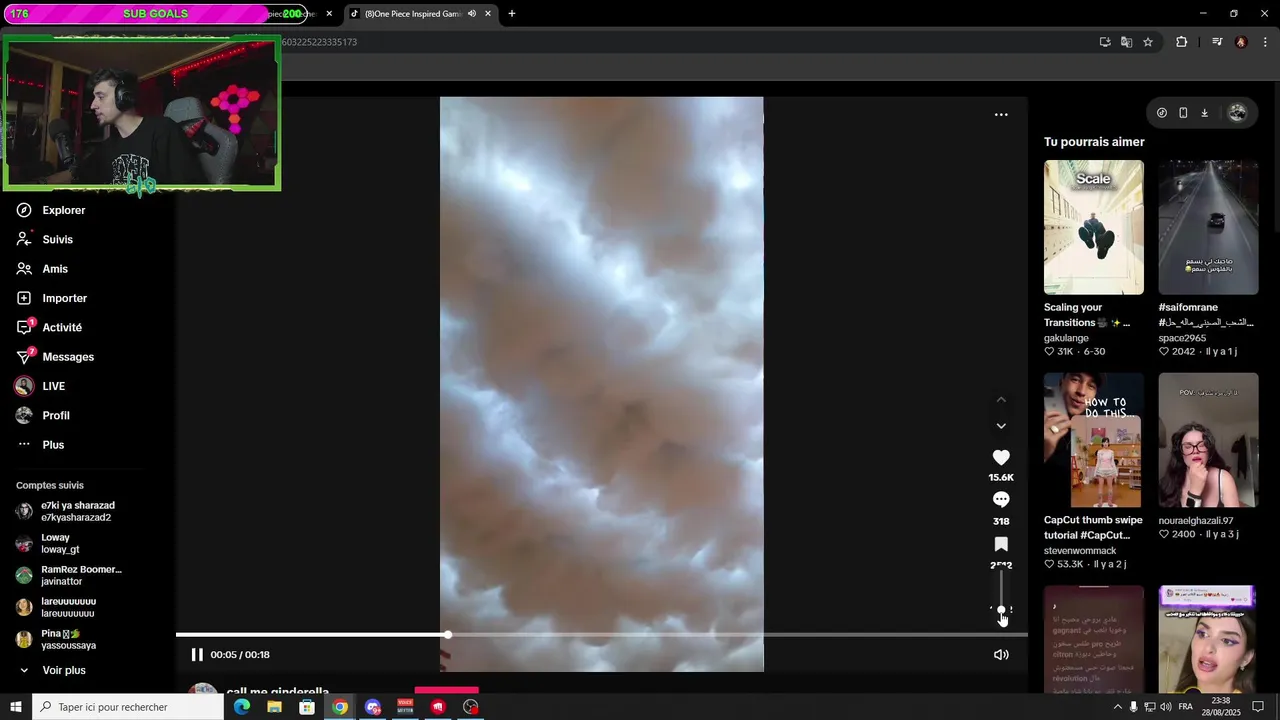Open the system volume tray icon
This screenshot has height=720, width=1280.
coord(1166,707)
